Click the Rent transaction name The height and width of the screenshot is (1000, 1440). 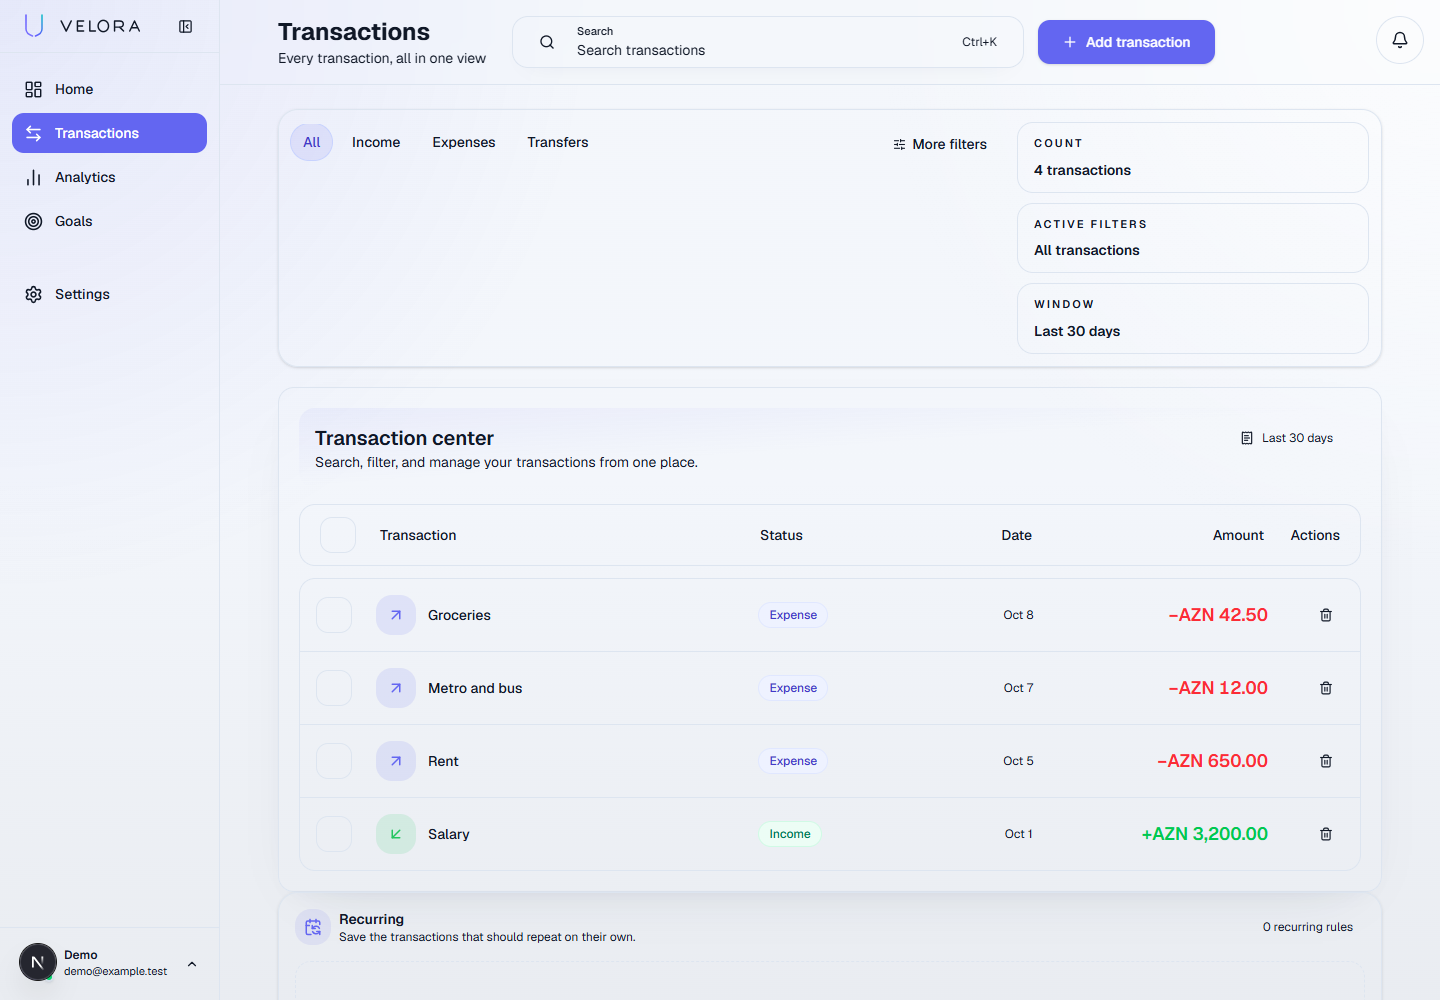click(443, 761)
